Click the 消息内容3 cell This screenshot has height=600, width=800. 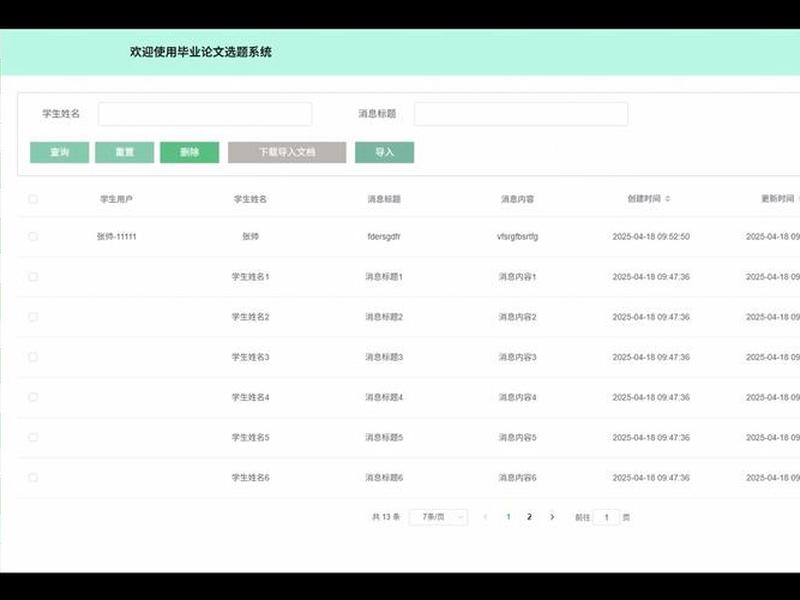(x=517, y=357)
